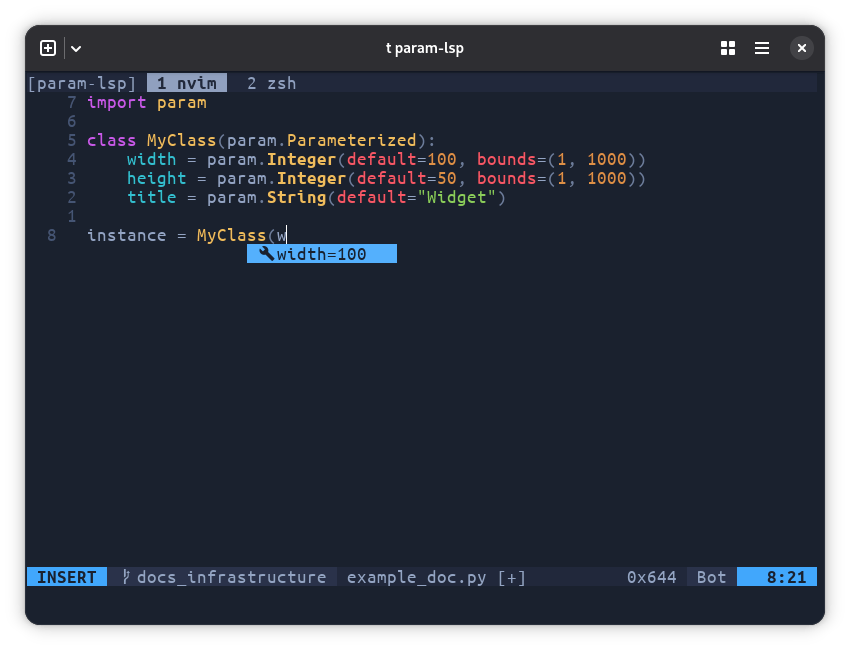Click default=100 in the width line

[x=402, y=159]
